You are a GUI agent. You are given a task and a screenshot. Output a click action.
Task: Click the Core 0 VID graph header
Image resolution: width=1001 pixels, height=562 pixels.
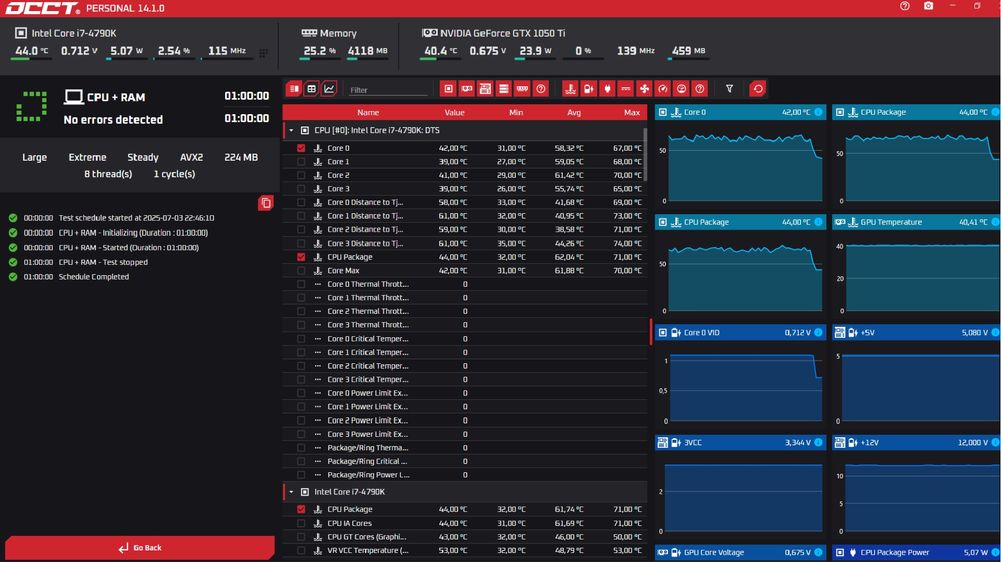click(741, 332)
